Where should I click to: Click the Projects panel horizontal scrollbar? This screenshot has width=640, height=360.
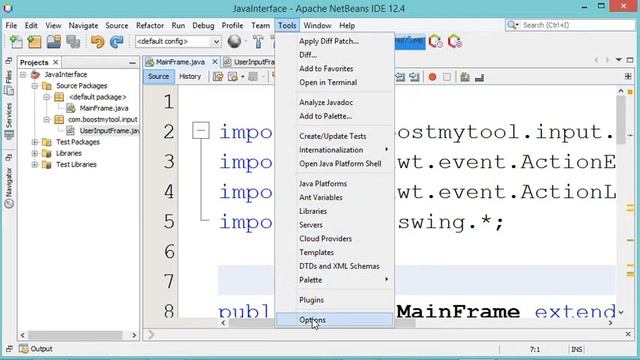(x=75, y=335)
